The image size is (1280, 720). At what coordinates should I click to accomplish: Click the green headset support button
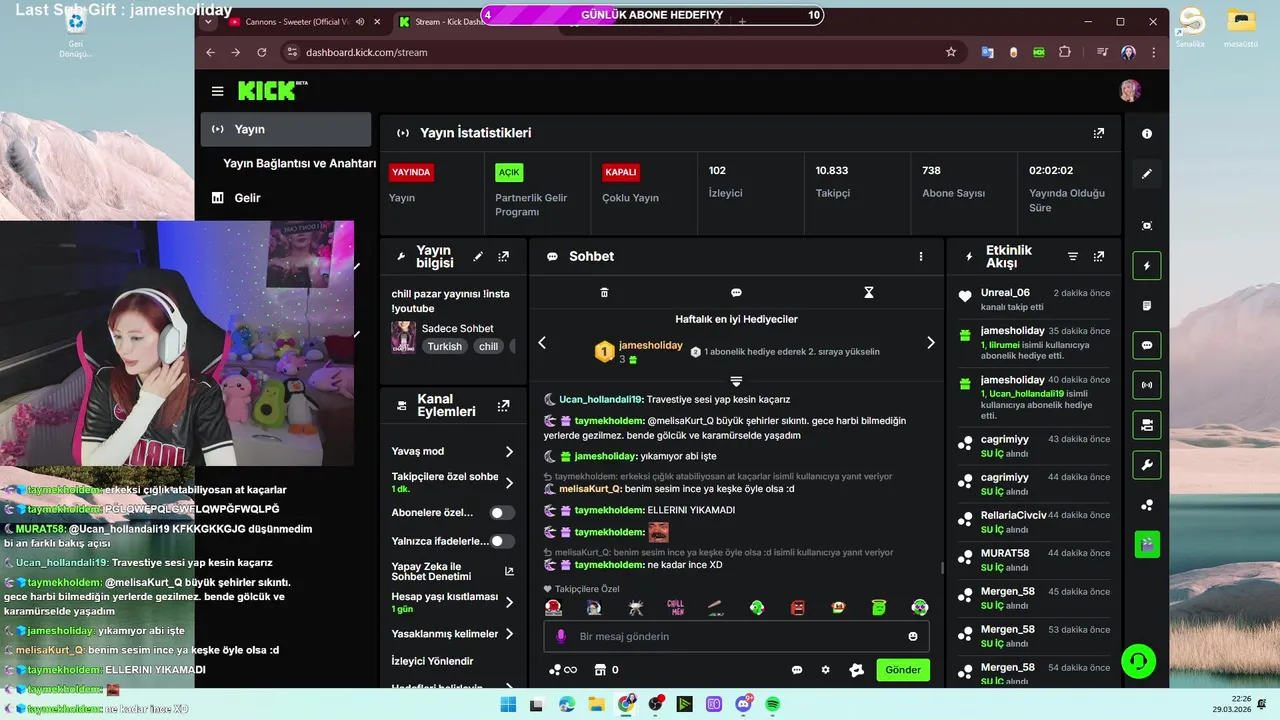coord(1138,661)
